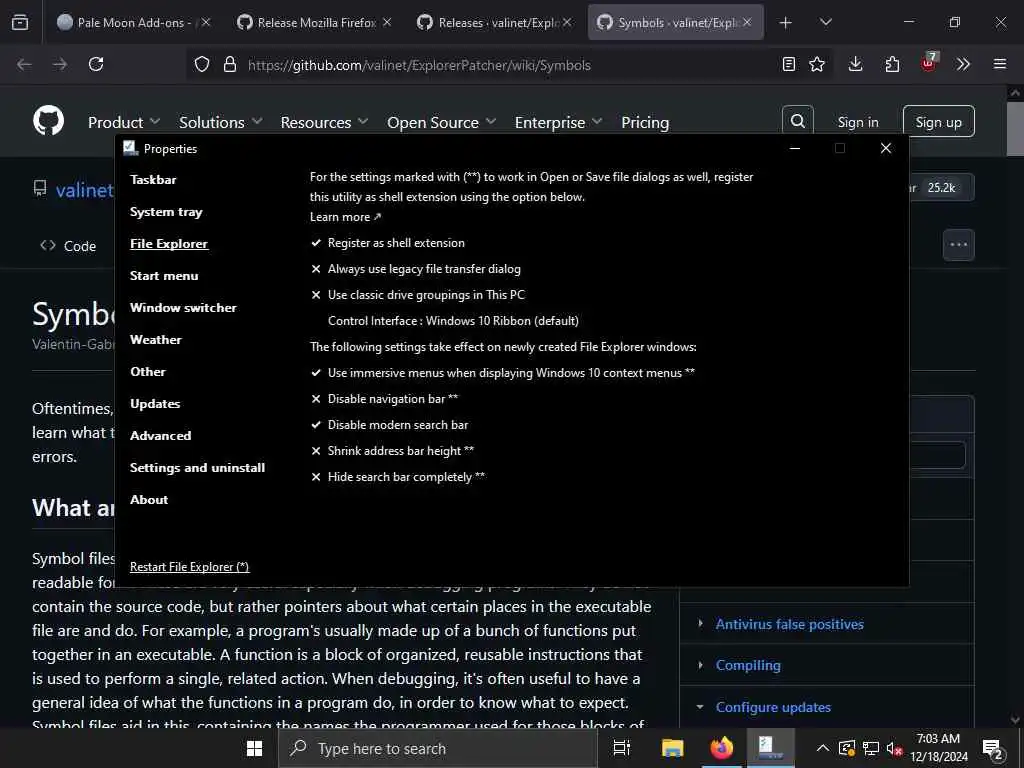Open the Pricing link
Viewport: 1024px width, 768px height.
click(645, 122)
